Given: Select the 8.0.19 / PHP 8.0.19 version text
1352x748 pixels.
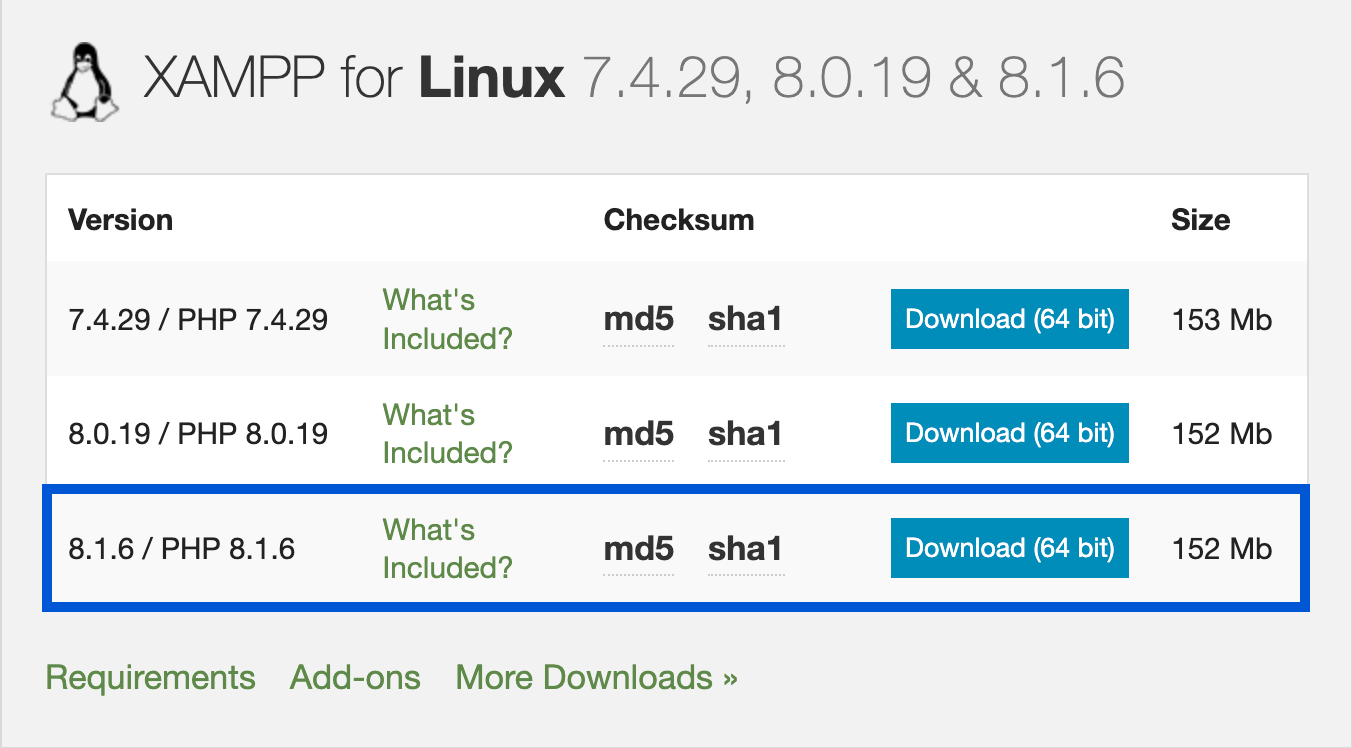Looking at the screenshot, I should pyautogui.click(x=198, y=434).
